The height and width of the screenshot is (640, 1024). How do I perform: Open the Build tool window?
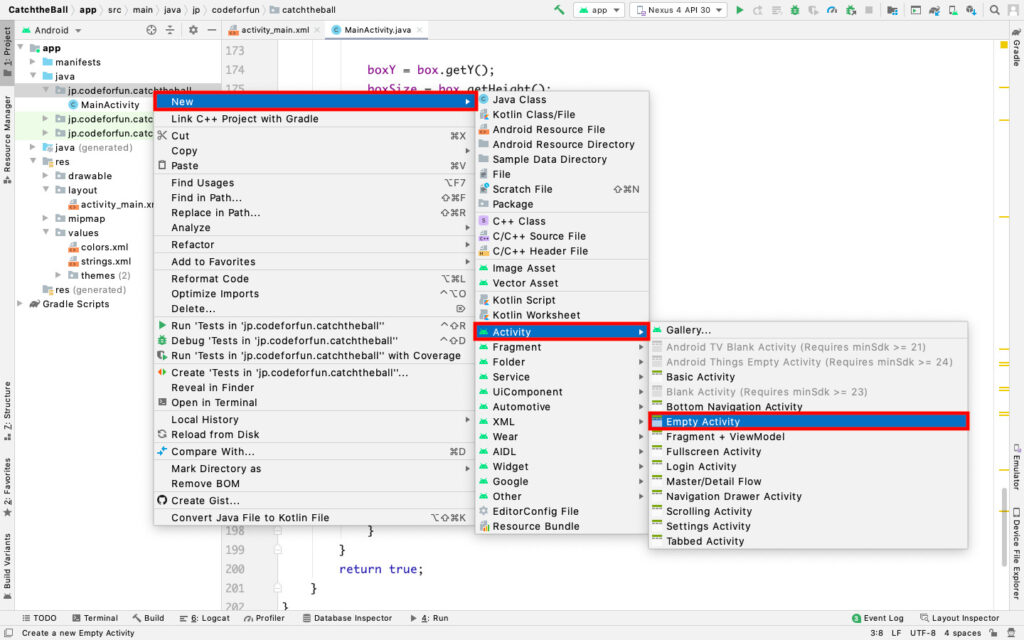point(148,618)
